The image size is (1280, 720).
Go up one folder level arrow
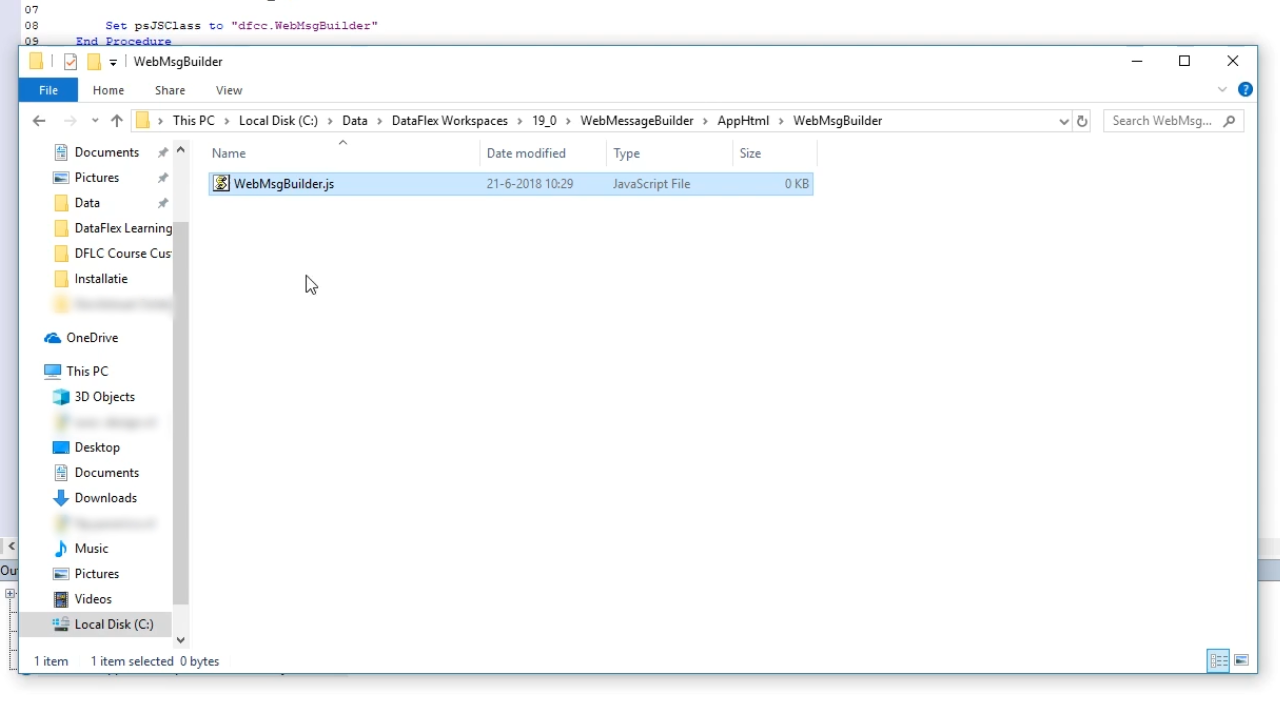coord(117,121)
